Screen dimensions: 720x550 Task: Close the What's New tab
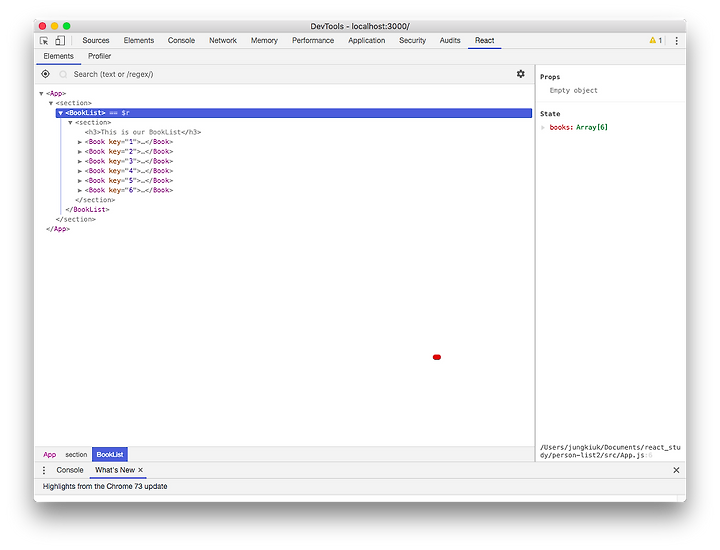[x=141, y=470]
